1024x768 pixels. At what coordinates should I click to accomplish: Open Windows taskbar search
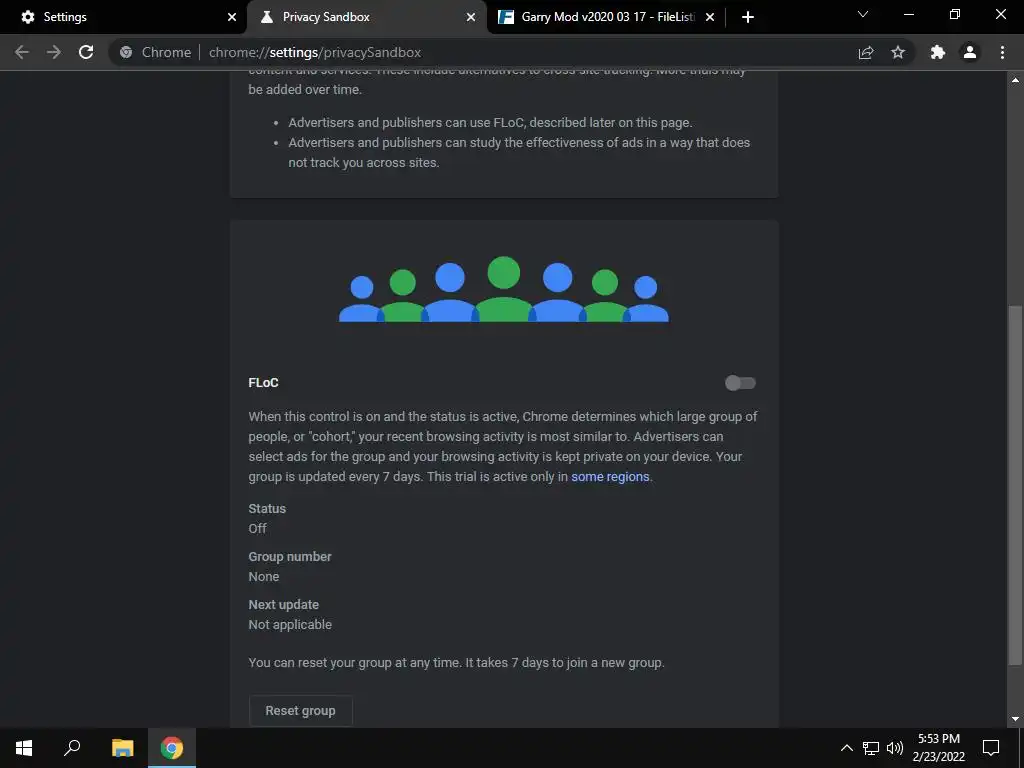[x=72, y=748]
